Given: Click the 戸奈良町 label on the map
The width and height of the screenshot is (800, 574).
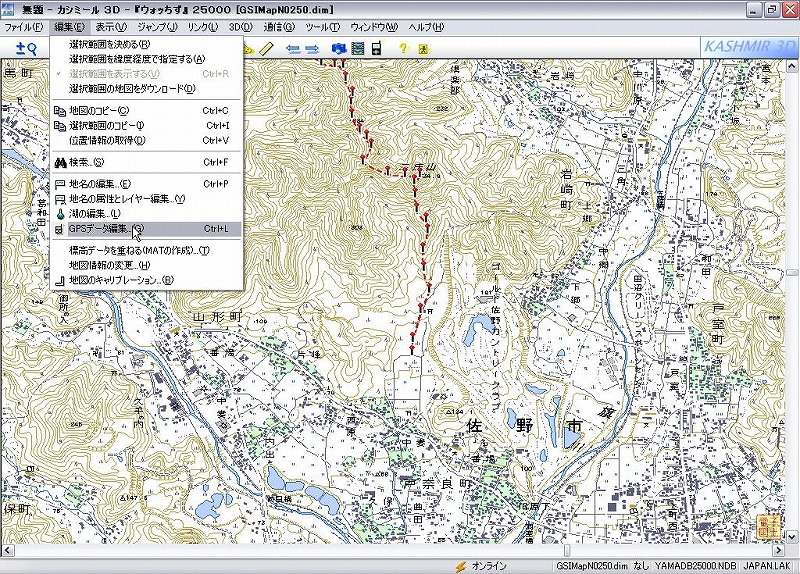Looking at the screenshot, I should click(437, 484).
